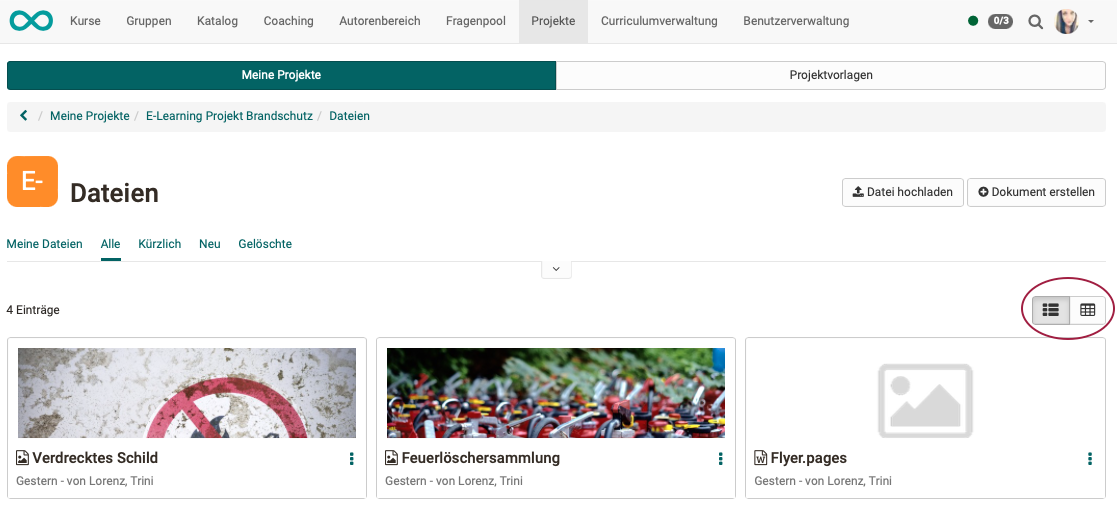The height and width of the screenshot is (507, 1117).
Task: Click document file icon of Flyer.pages
Action: click(x=760, y=458)
